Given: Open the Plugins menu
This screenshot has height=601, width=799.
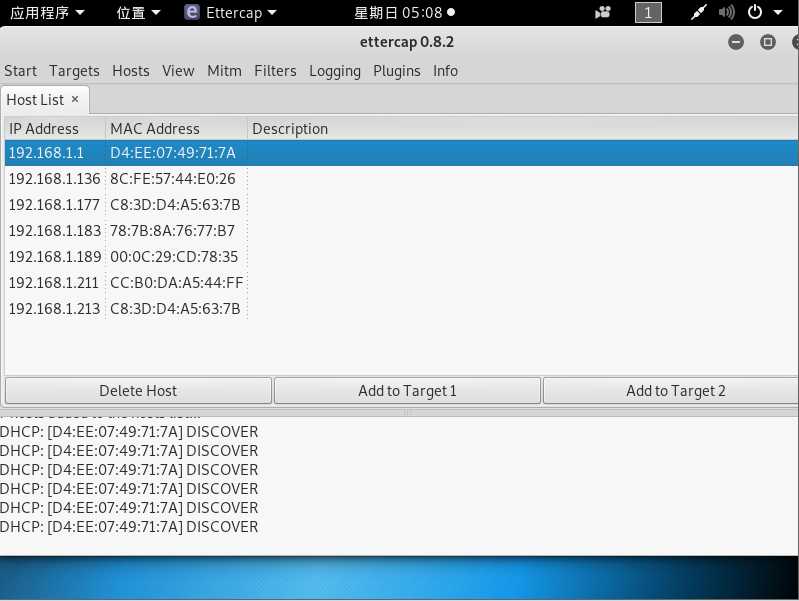Looking at the screenshot, I should 397,71.
